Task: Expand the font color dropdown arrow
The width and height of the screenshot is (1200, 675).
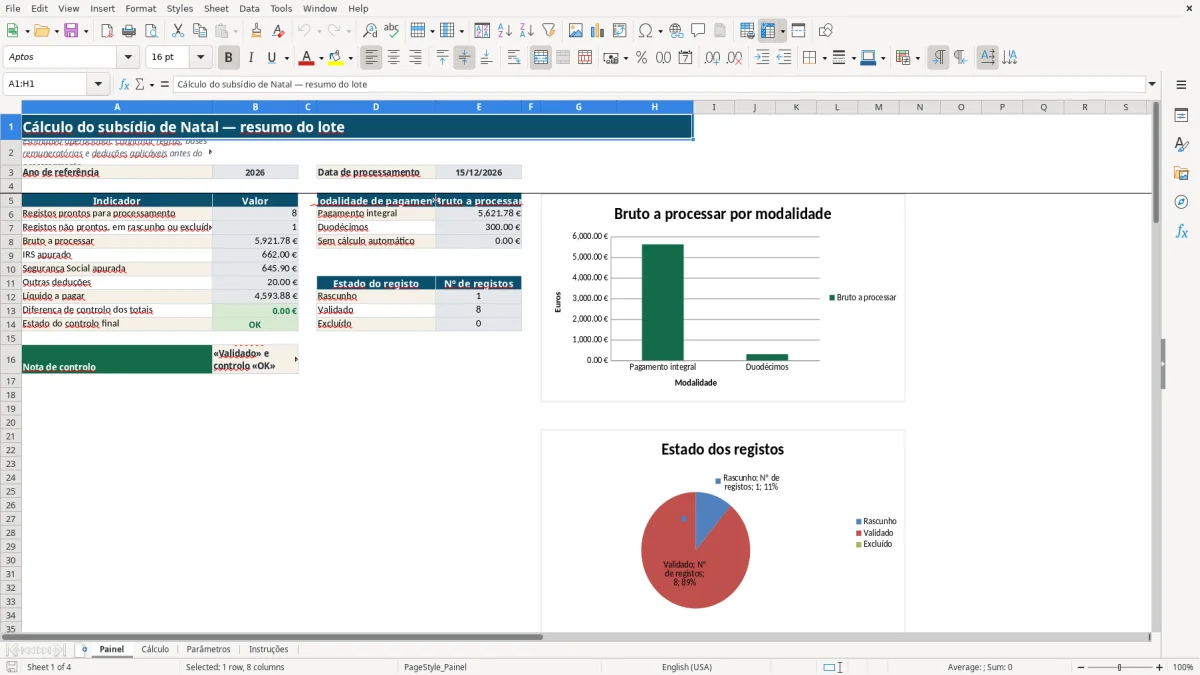Action: click(x=320, y=58)
